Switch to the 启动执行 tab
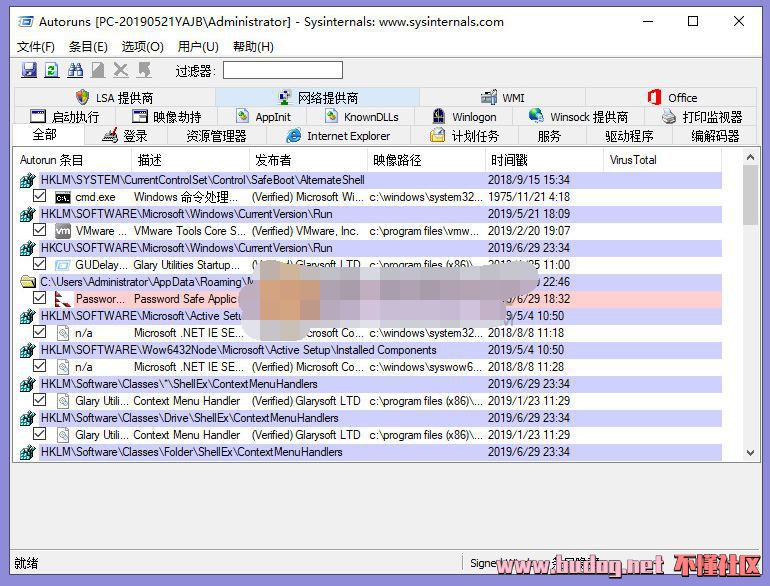 (65, 117)
